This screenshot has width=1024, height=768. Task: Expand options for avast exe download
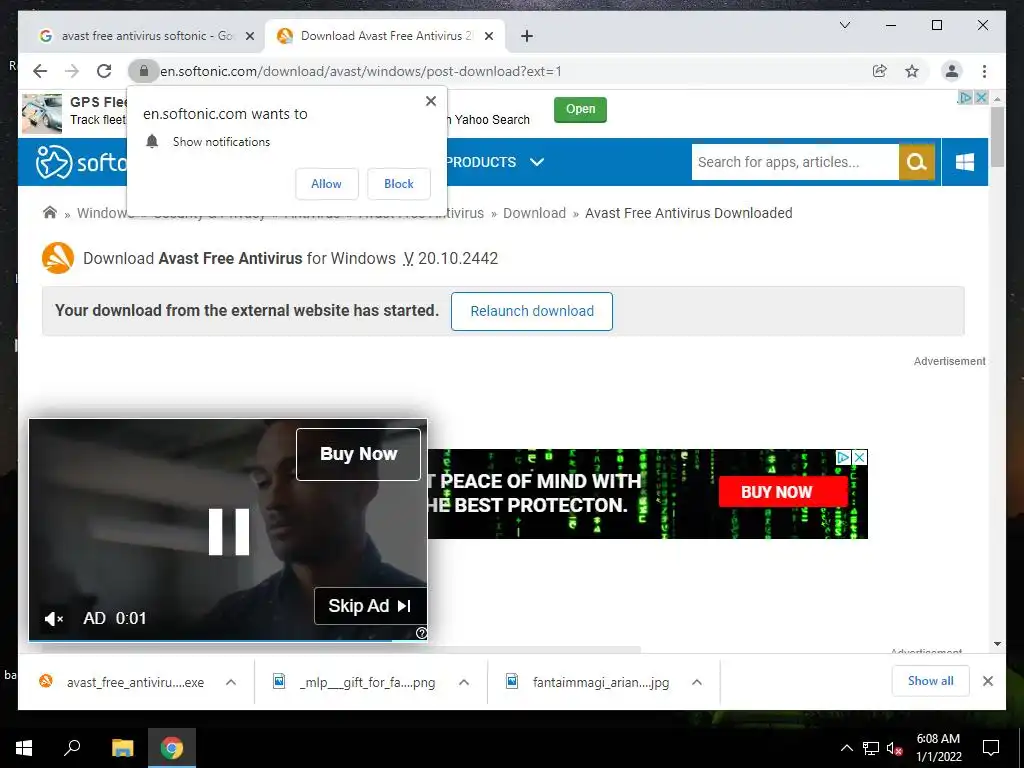(231, 682)
